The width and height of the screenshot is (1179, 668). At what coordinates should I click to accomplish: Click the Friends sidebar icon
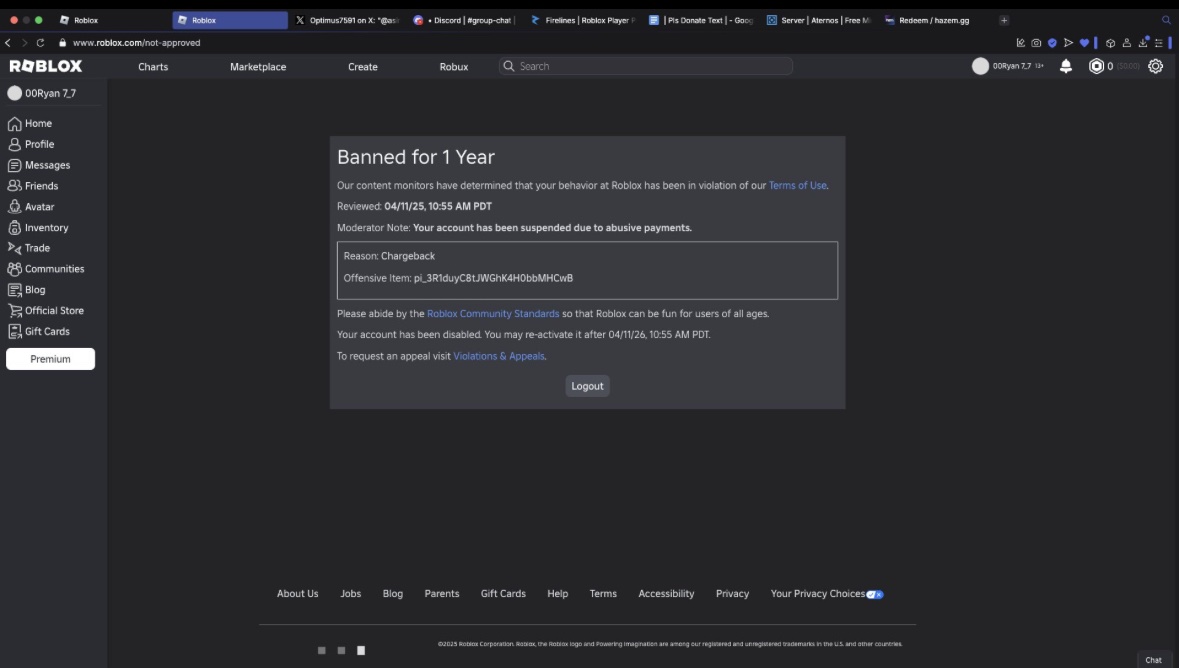(x=14, y=186)
